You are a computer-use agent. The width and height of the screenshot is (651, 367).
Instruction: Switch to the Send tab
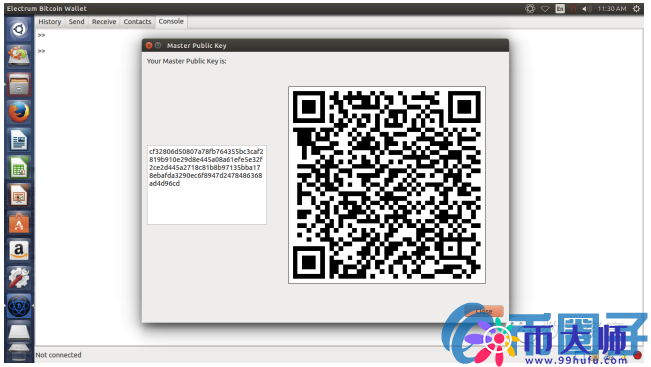tap(76, 22)
